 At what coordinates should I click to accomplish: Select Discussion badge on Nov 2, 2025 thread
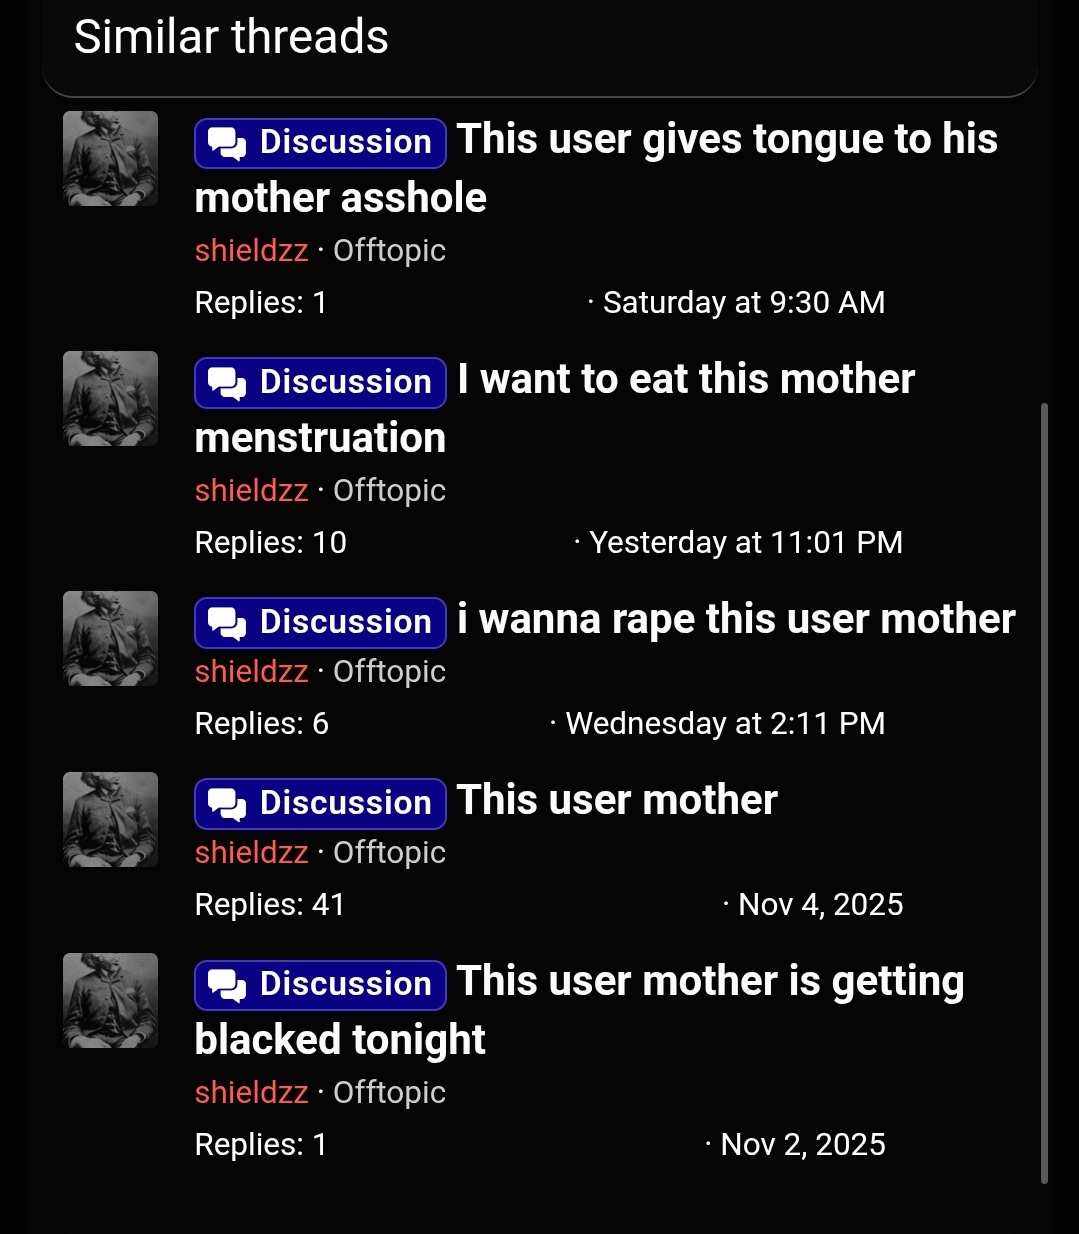pos(320,984)
